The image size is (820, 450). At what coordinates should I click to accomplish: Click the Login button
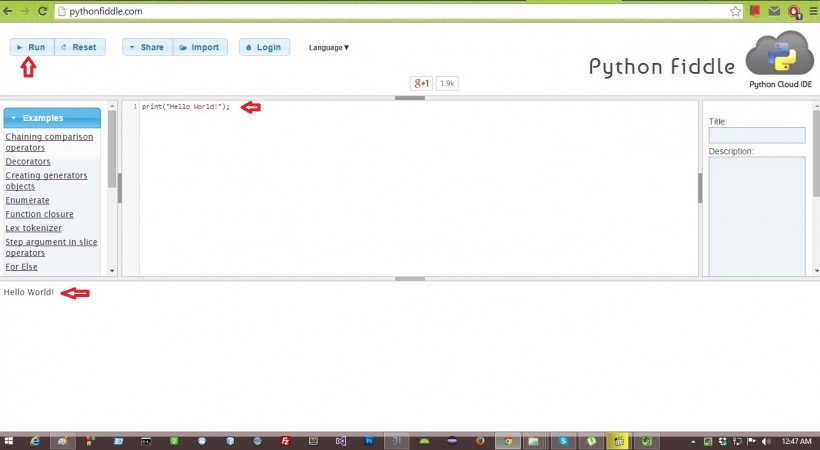[x=264, y=47]
